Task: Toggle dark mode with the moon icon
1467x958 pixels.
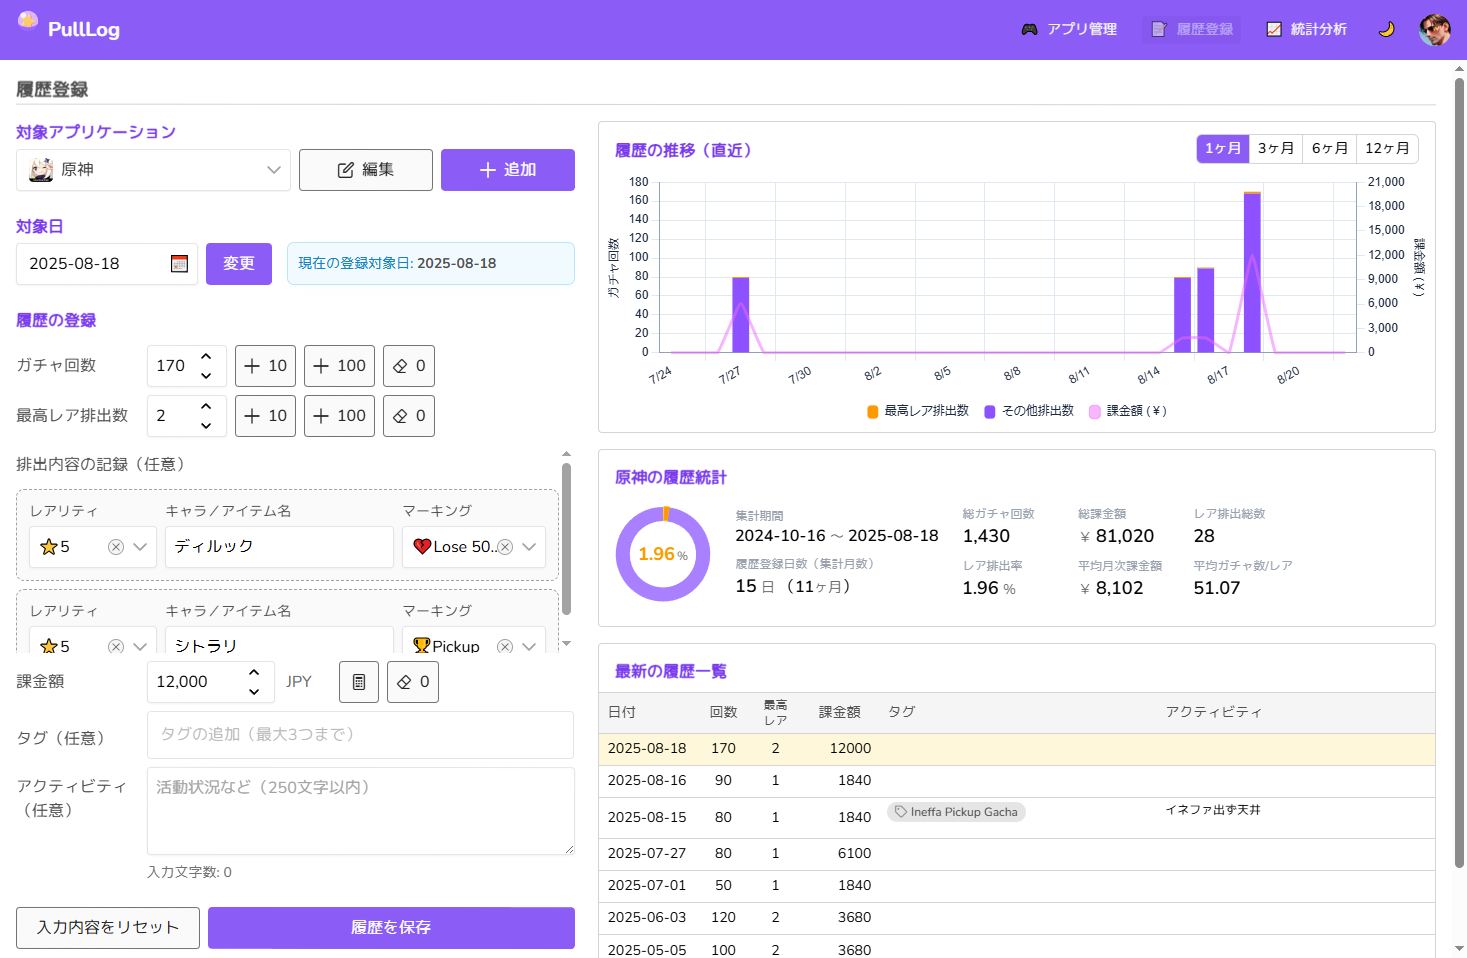Action: (1386, 29)
